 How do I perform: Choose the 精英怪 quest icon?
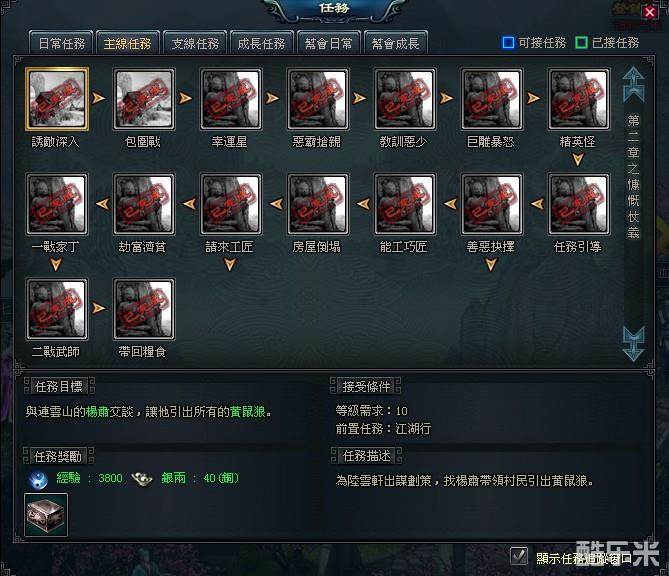[579, 99]
